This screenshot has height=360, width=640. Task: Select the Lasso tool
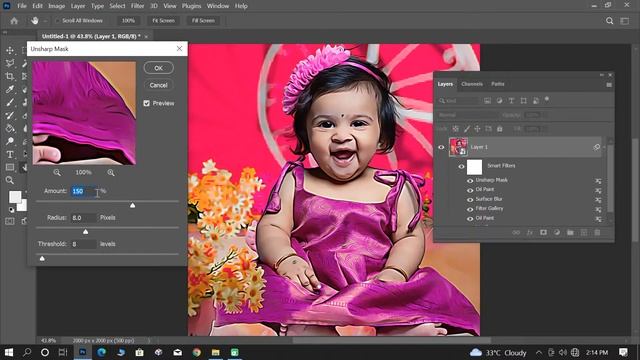[x=10, y=63]
